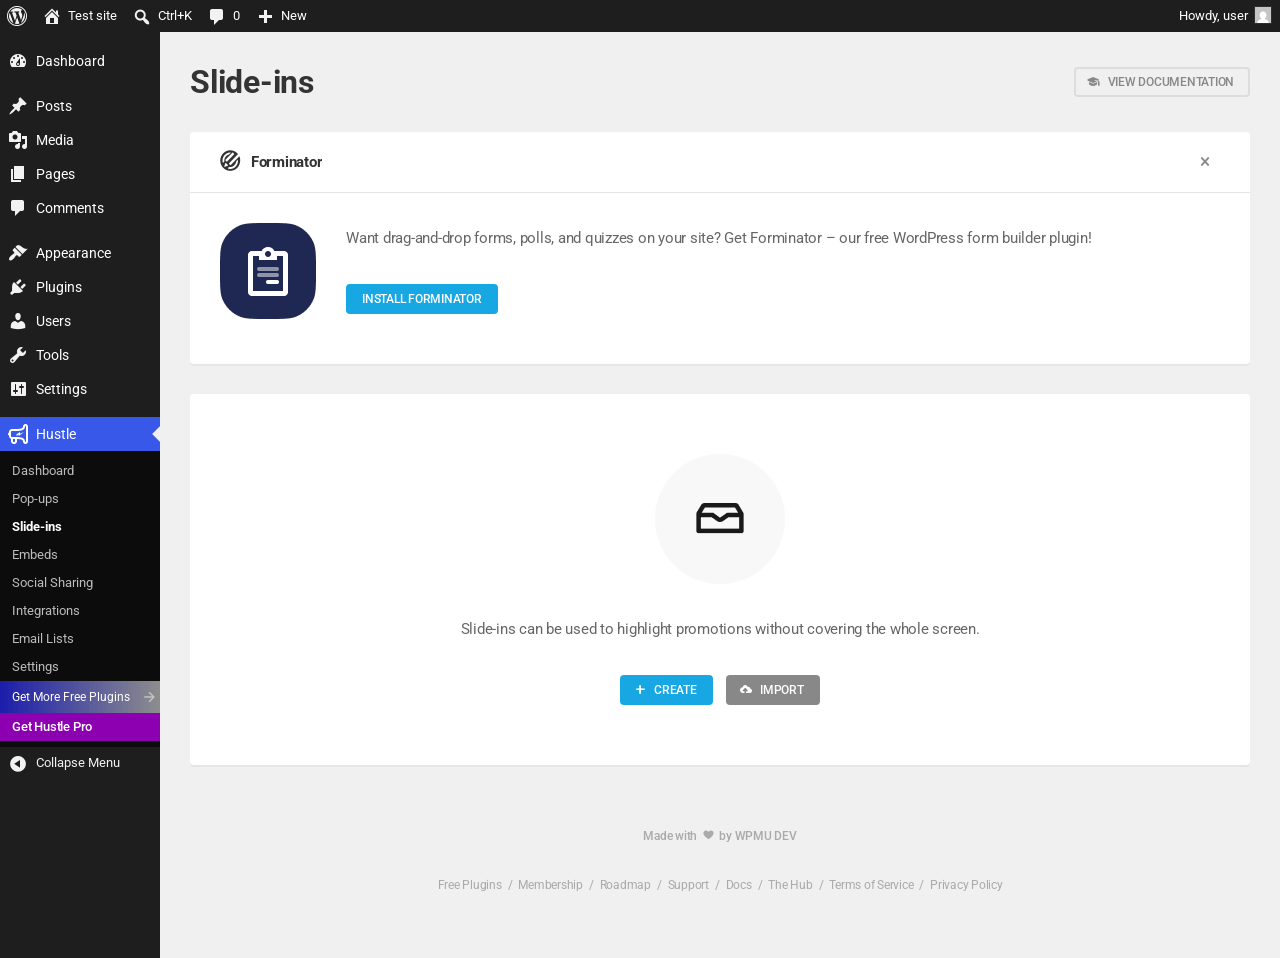Screen dimensions: 1280x958
Task: Click the comments bubble icon in the admin bar
Action: point(216,16)
